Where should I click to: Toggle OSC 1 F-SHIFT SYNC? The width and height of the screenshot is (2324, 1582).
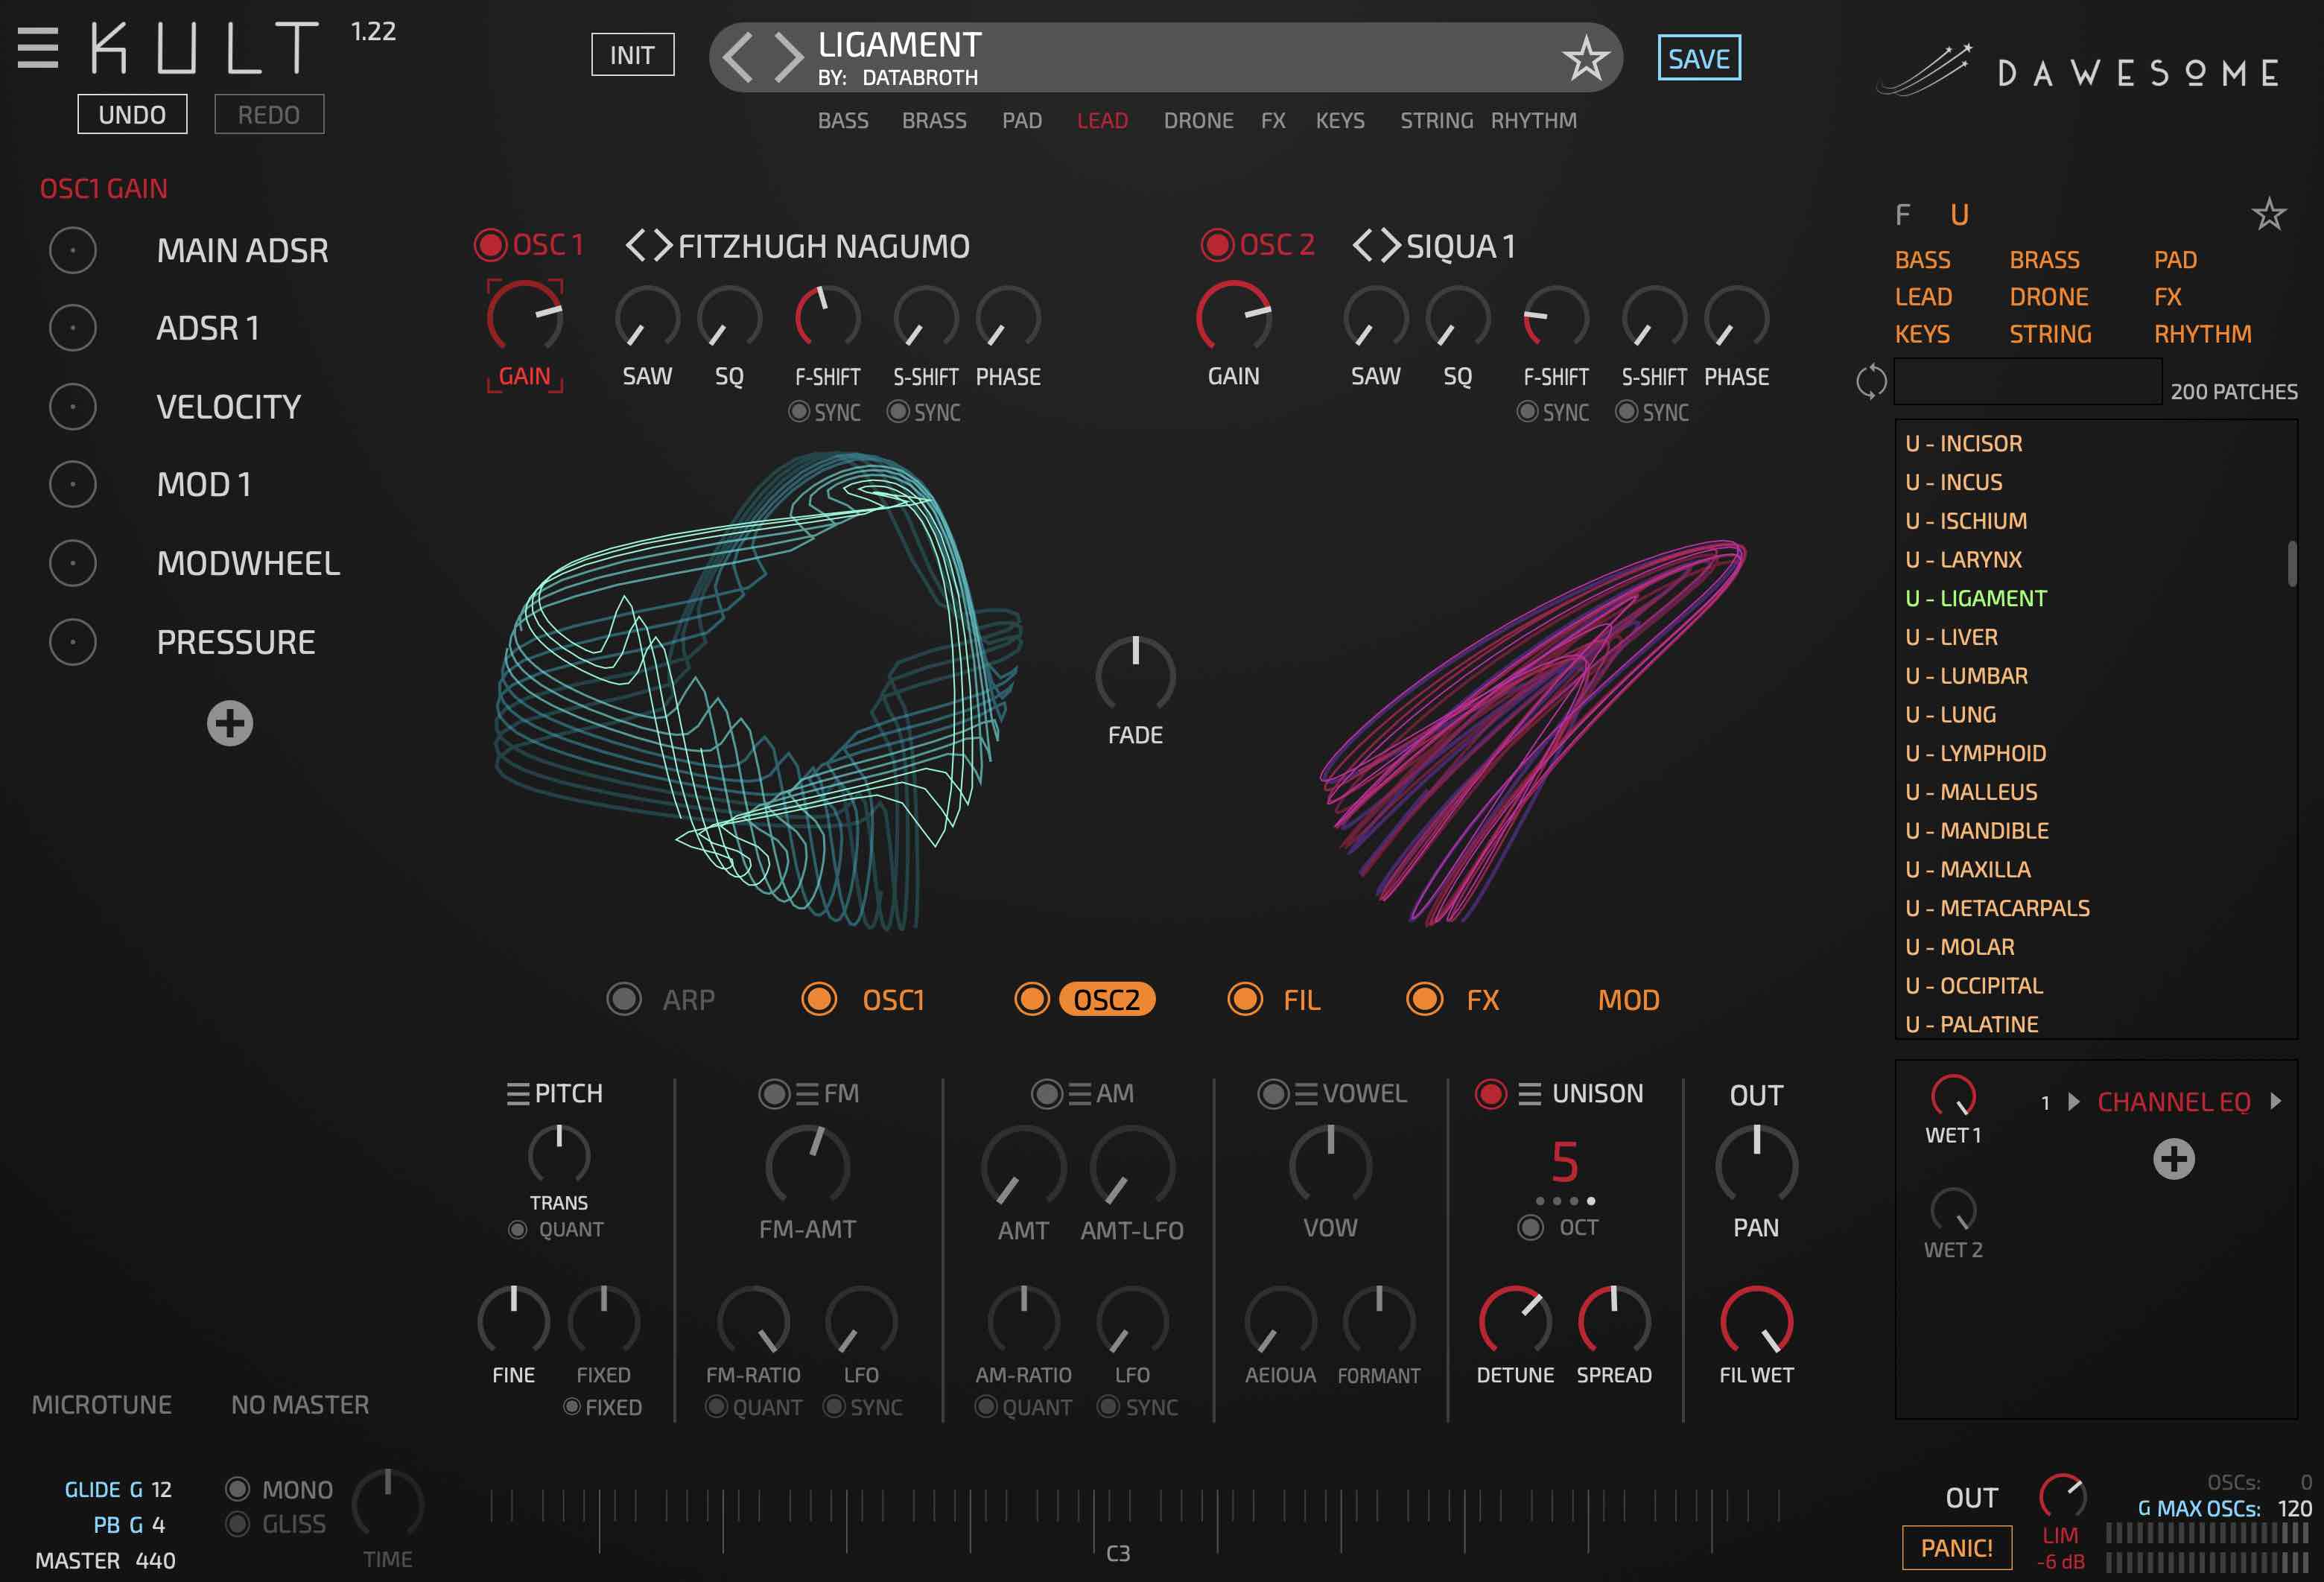pos(799,412)
